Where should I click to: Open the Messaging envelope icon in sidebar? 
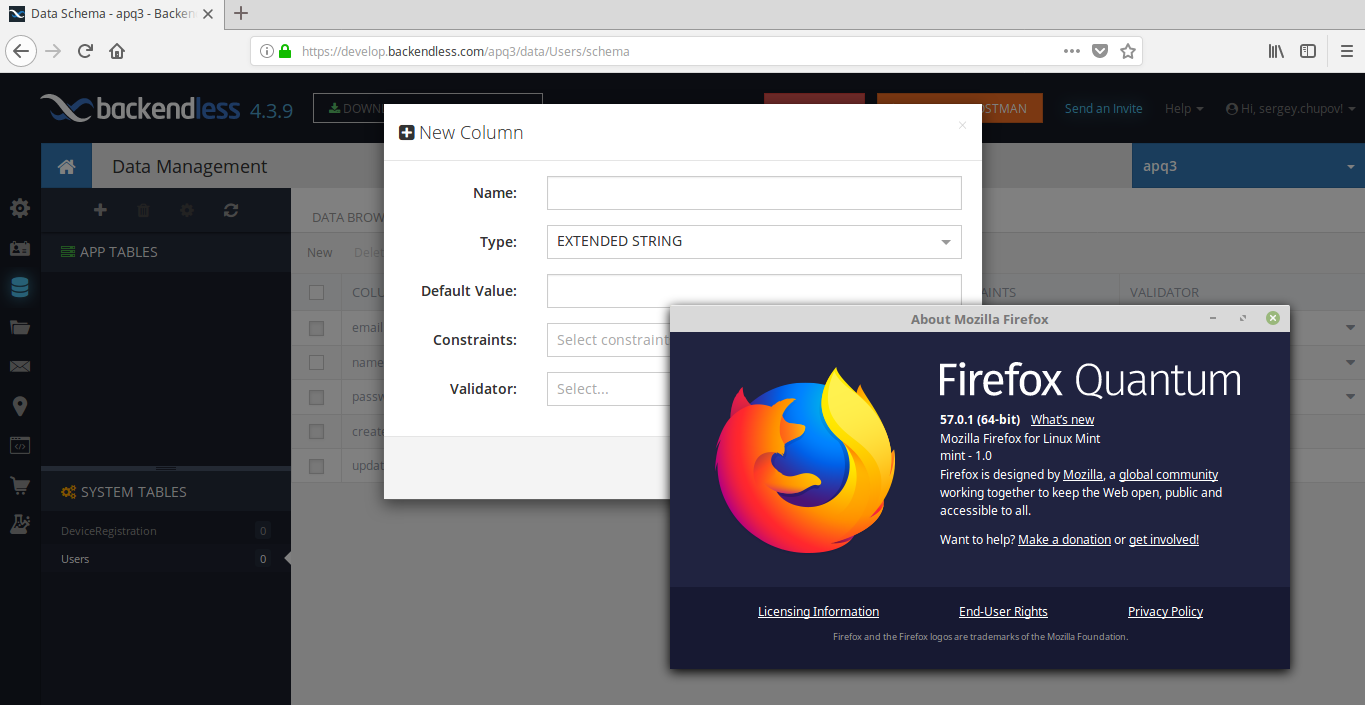pyautogui.click(x=20, y=367)
